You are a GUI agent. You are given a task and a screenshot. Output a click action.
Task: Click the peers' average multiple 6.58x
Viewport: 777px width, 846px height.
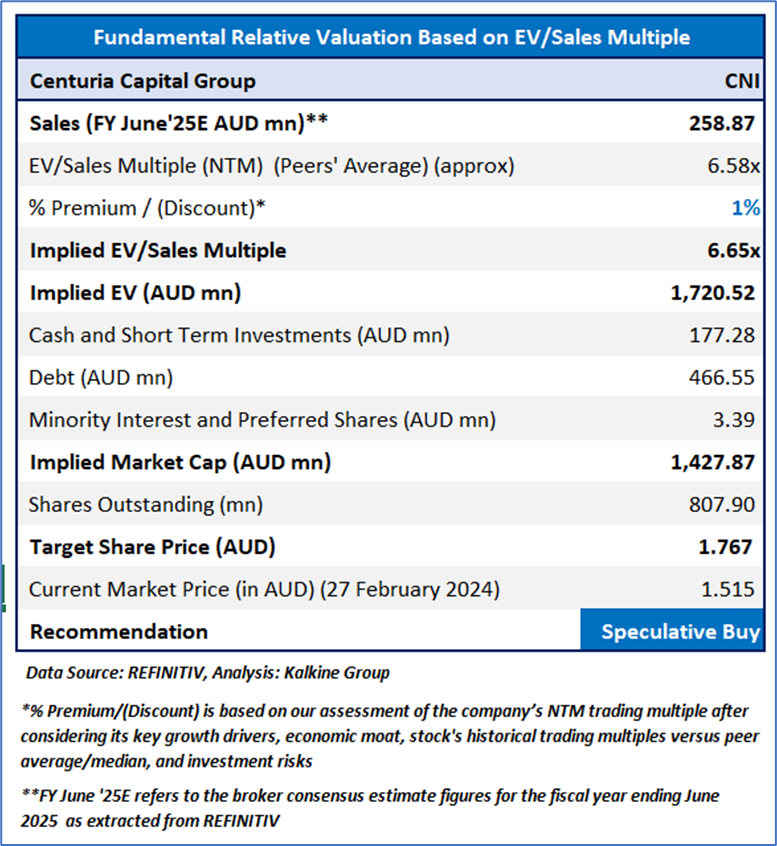tap(730, 166)
